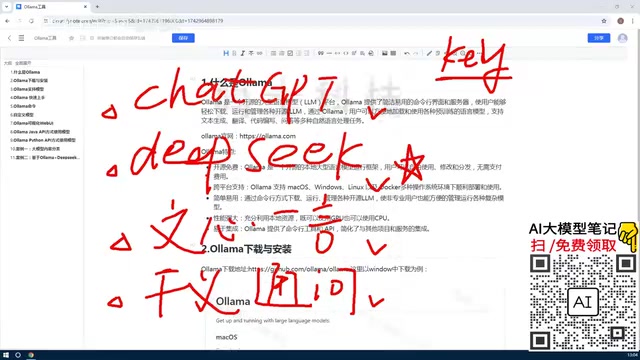
Task: Jump to outline item 8 Java API
Action: 40,132
